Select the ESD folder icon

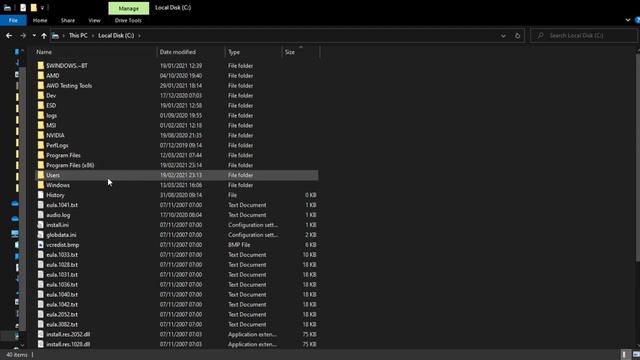tap(40, 105)
